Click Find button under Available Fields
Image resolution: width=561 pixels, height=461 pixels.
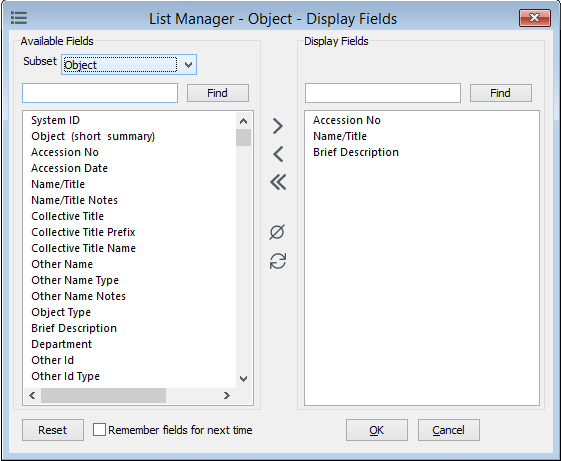coord(218,93)
